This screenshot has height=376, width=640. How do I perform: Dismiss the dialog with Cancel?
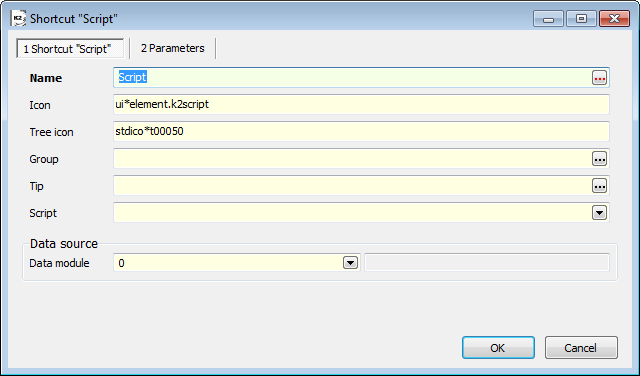click(581, 348)
